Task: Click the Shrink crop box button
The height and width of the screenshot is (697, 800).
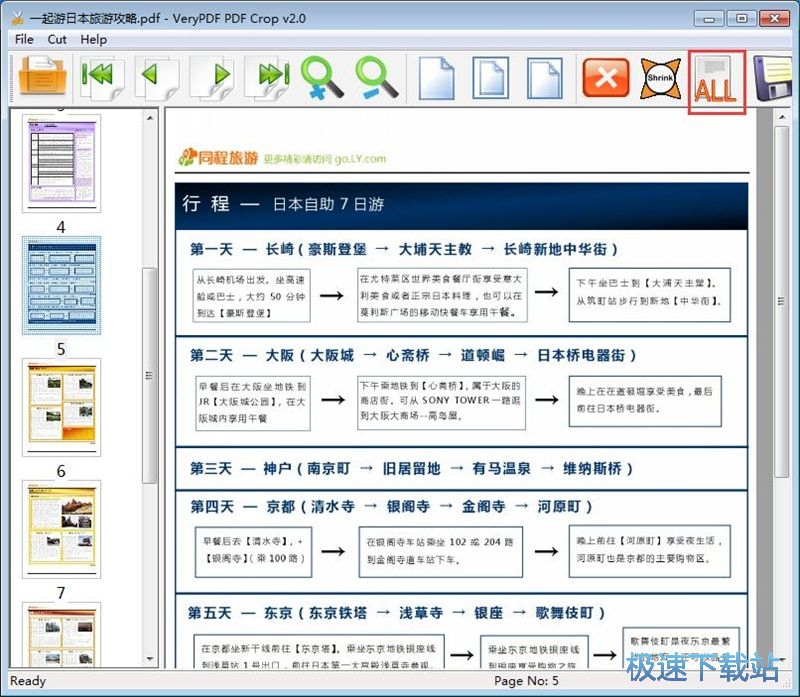Action: tap(661, 78)
